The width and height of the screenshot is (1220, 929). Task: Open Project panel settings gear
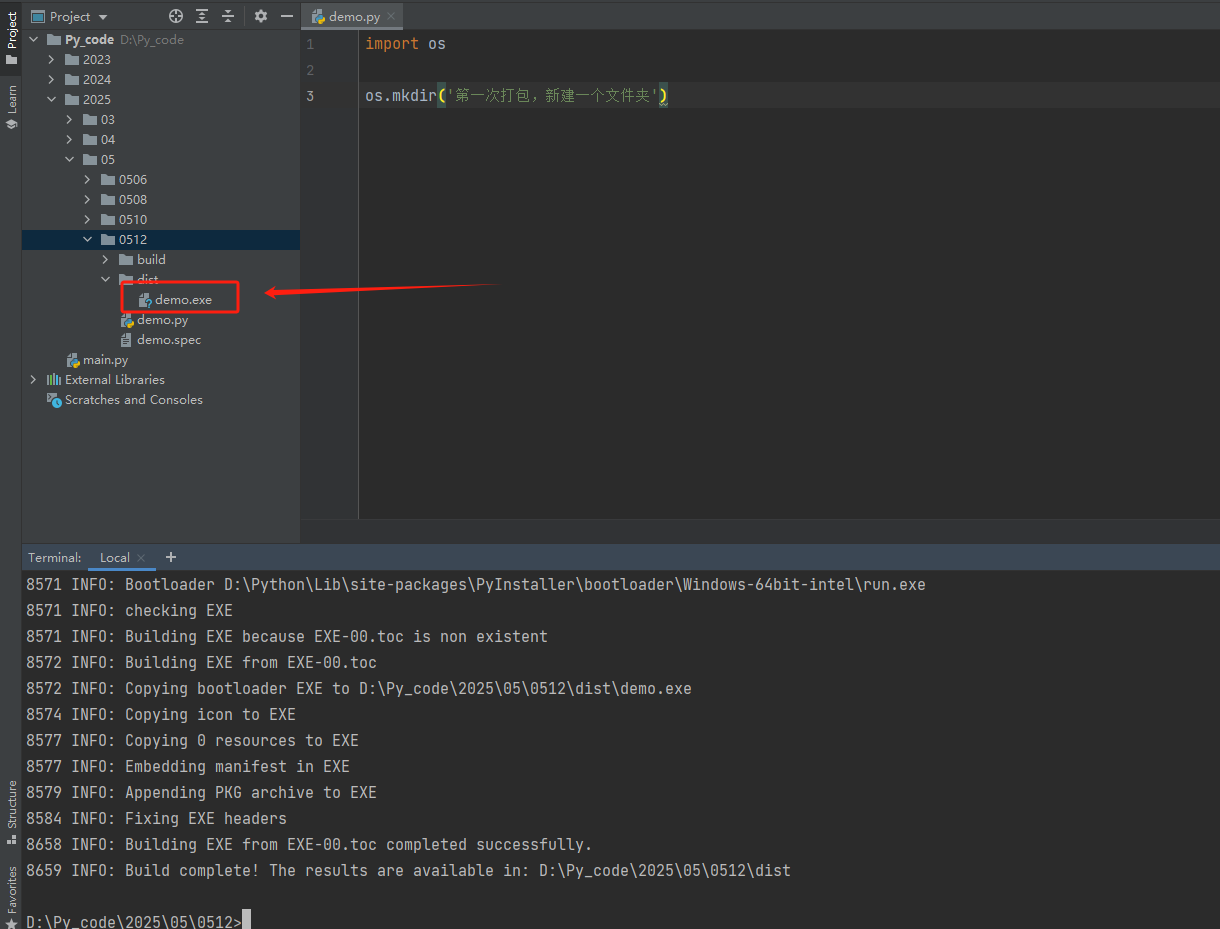pyautogui.click(x=261, y=16)
